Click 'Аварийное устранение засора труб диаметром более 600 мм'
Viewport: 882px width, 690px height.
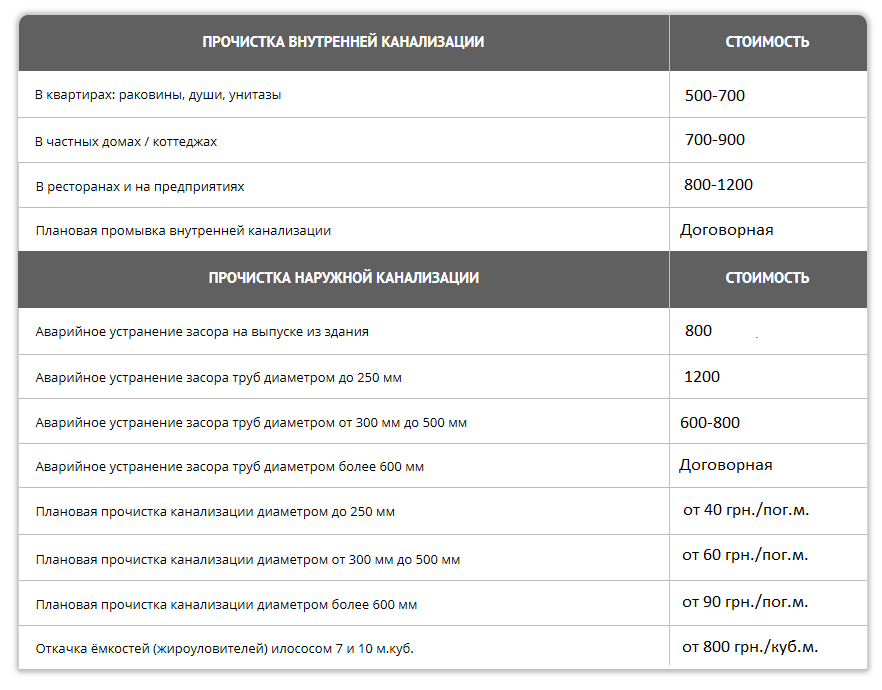point(230,467)
